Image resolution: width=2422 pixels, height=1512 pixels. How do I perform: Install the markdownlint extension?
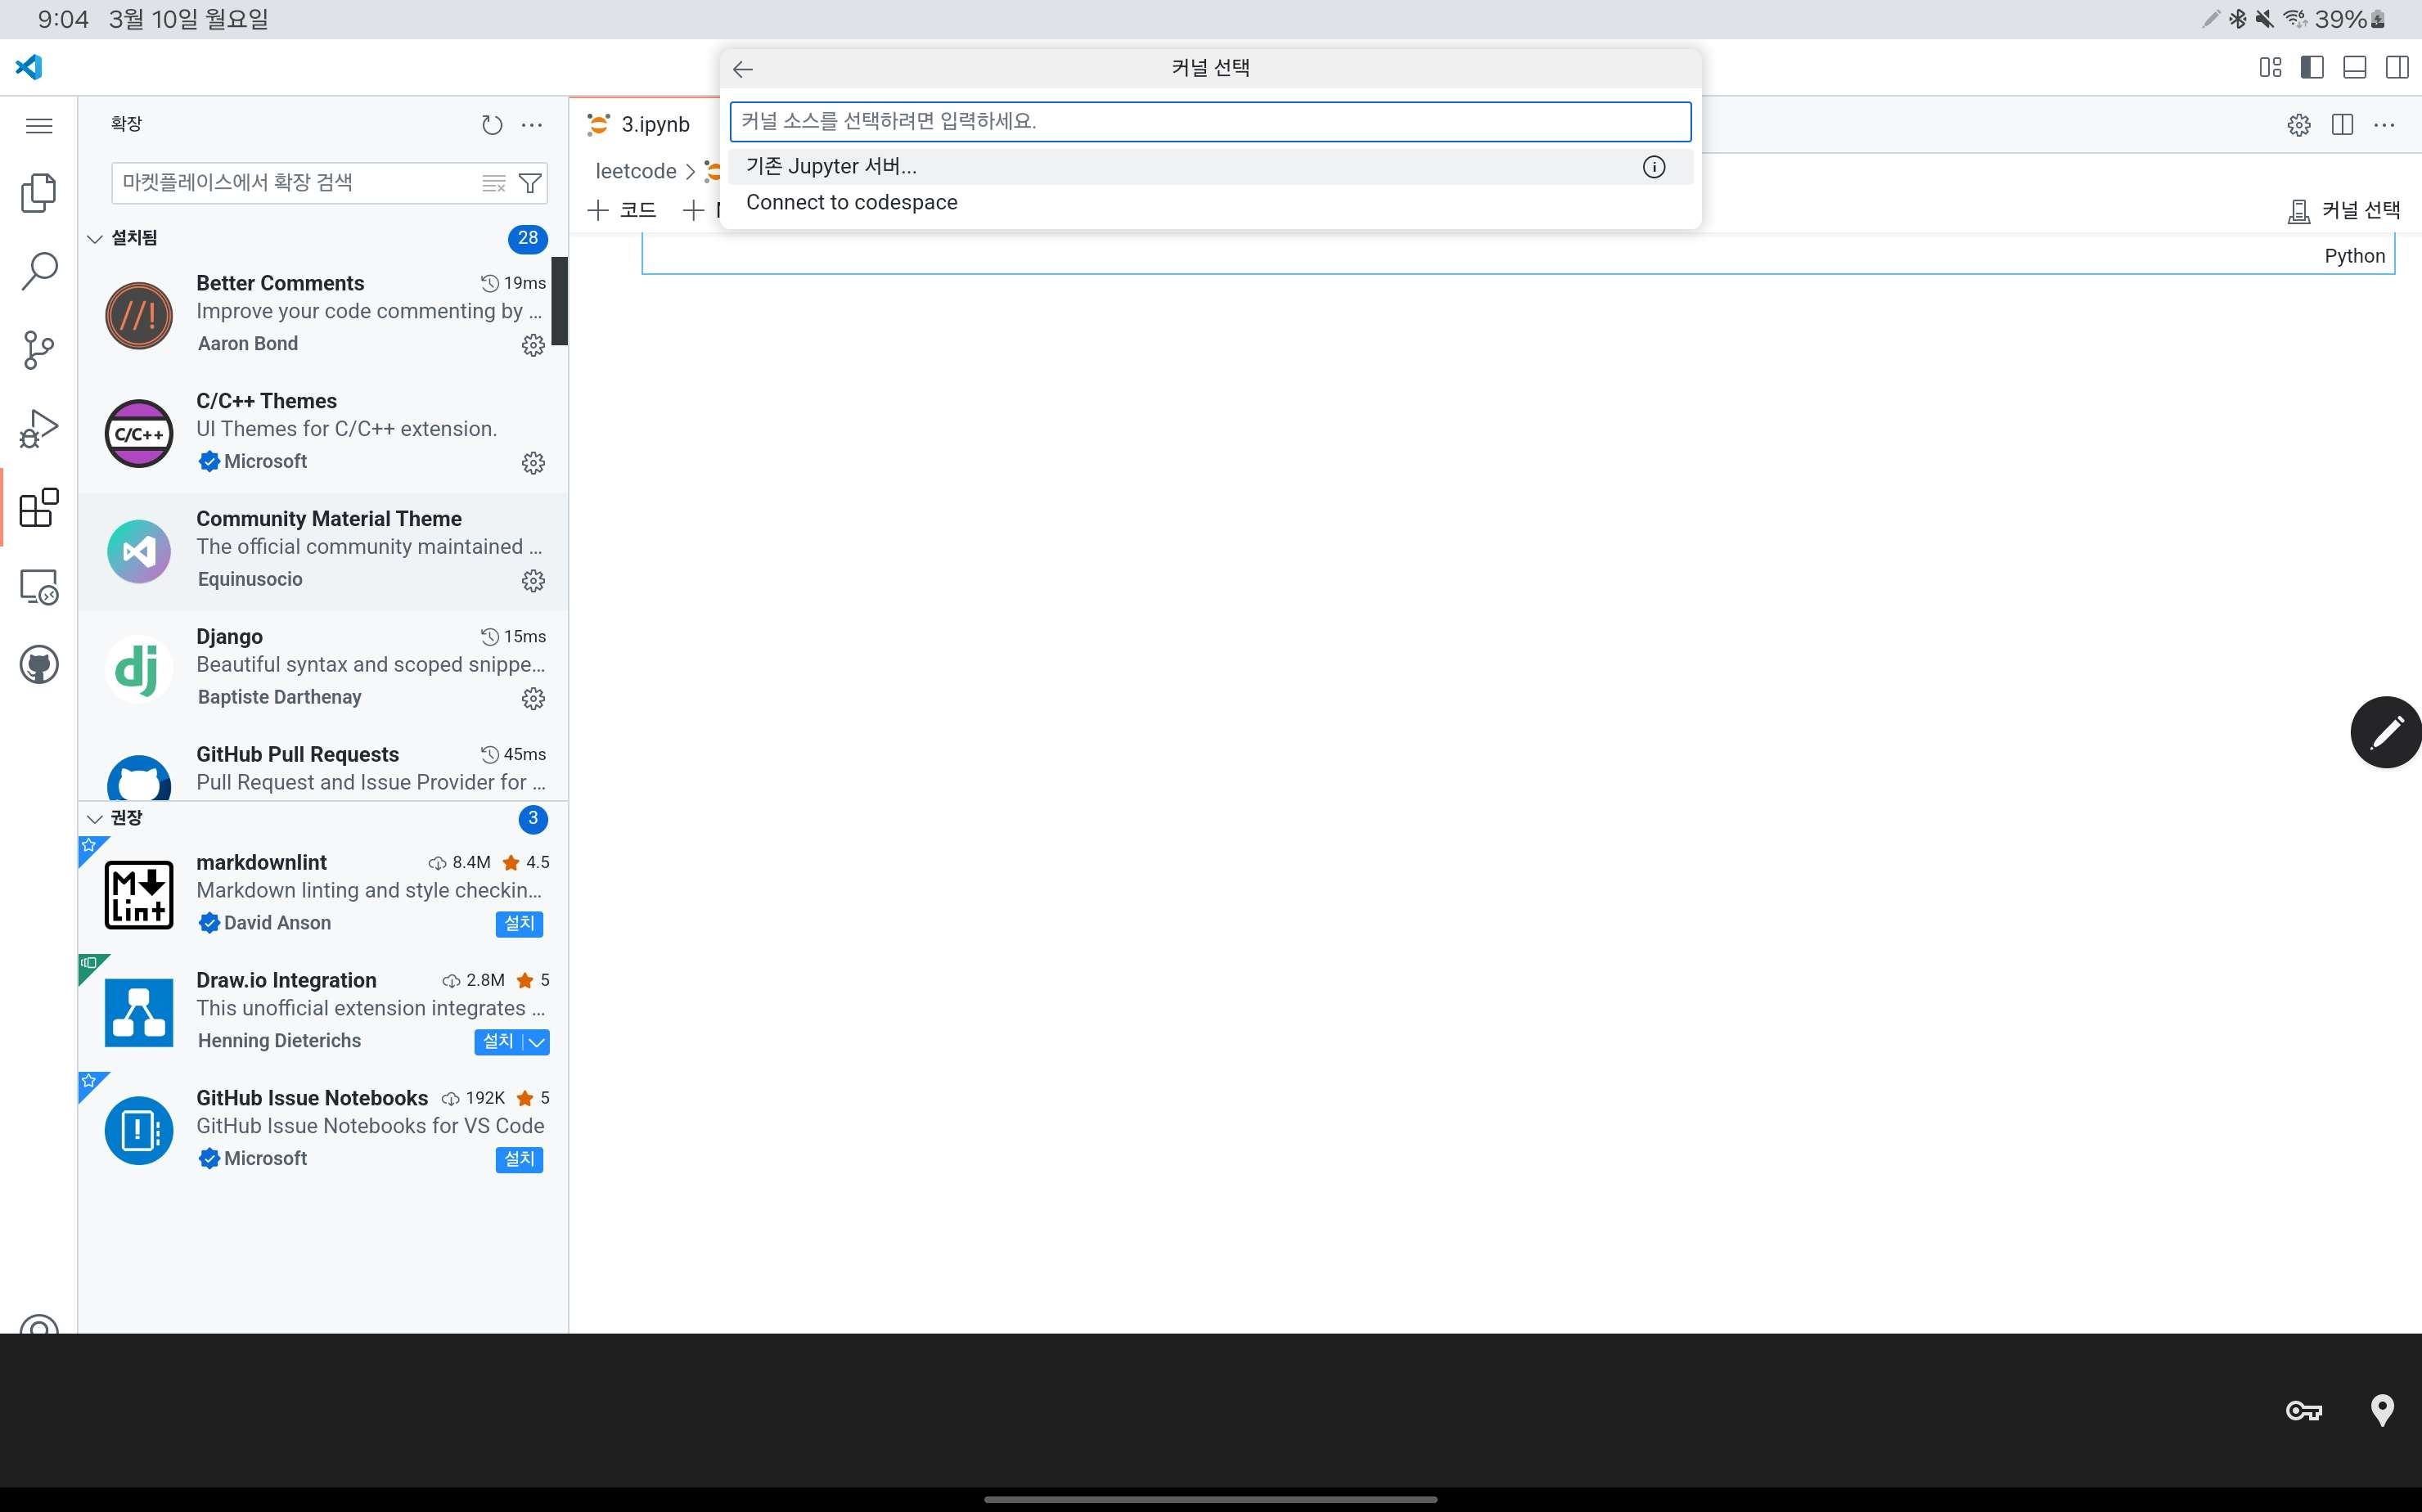pyautogui.click(x=519, y=924)
